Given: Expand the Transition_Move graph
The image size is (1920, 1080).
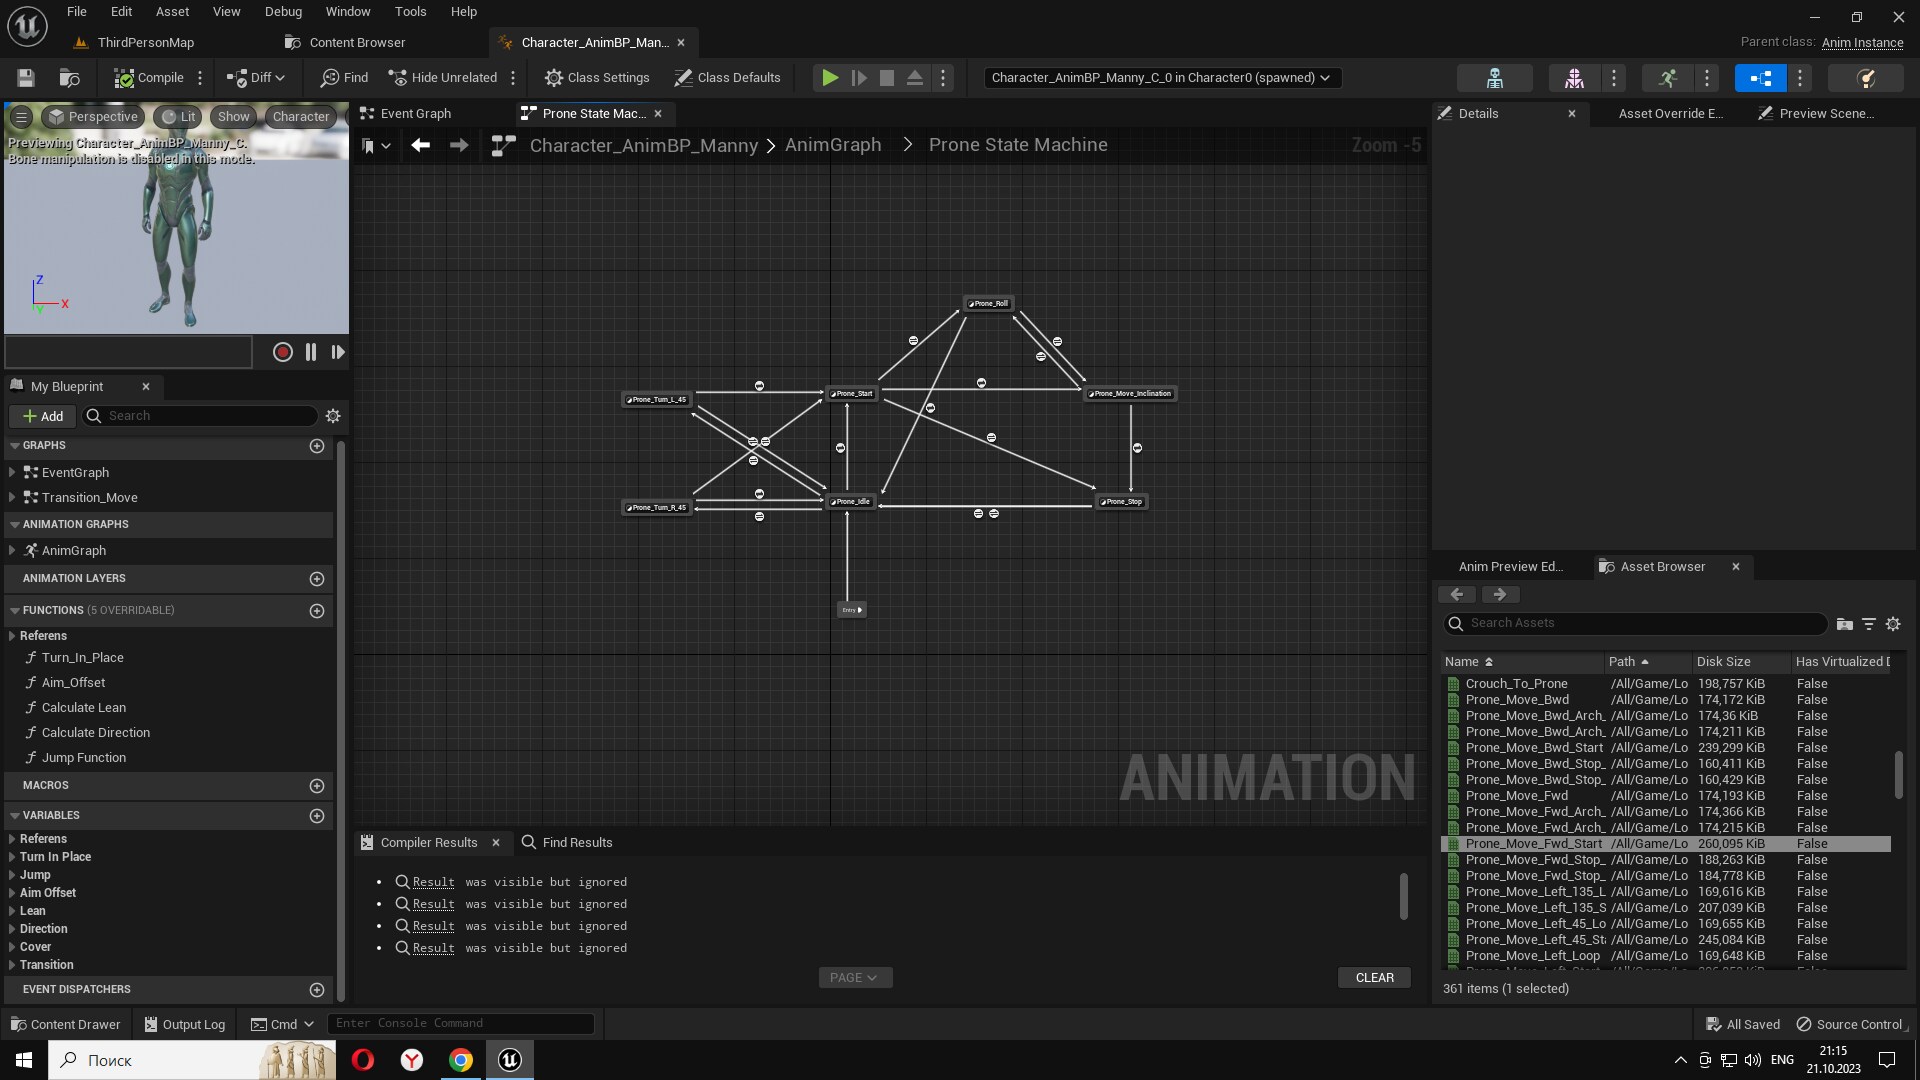Looking at the screenshot, I should (12, 497).
